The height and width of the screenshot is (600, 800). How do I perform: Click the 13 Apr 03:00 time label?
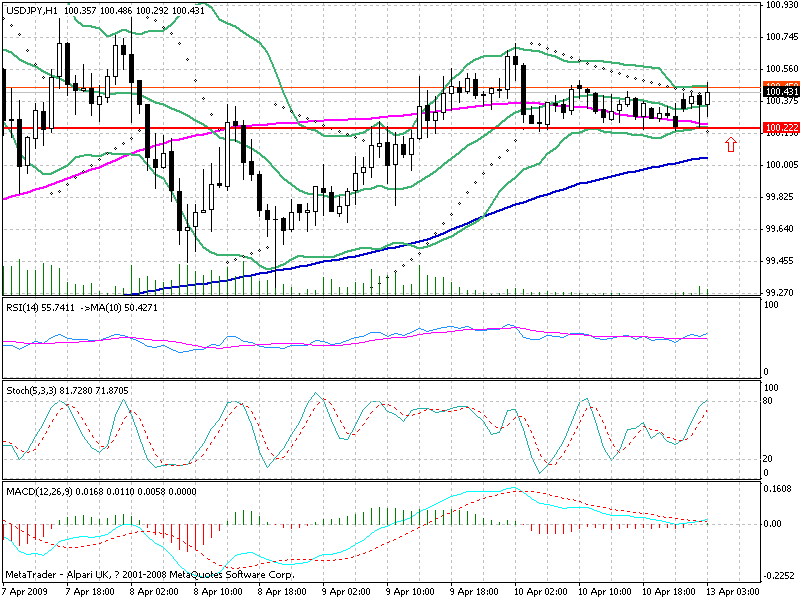[x=733, y=592]
